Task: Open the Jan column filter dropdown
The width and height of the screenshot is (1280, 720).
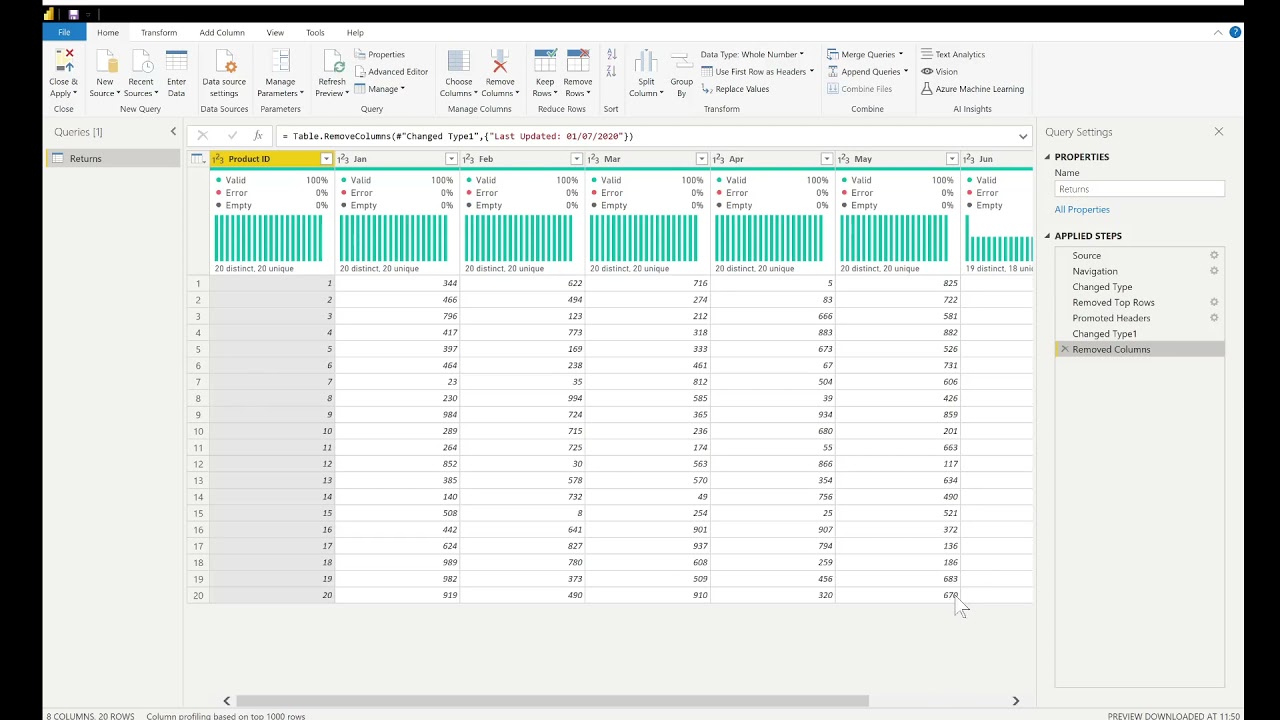Action: [451, 159]
